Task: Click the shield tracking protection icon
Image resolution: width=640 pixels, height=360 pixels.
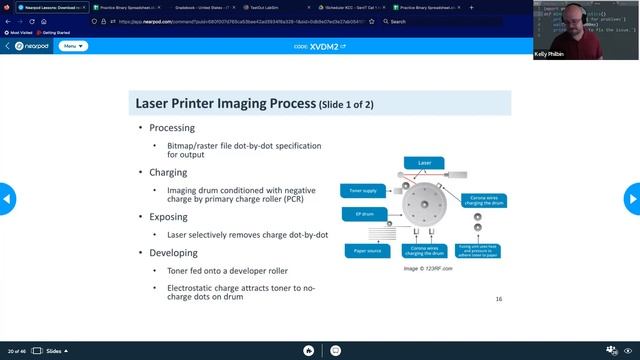Action: pos(94,21)
